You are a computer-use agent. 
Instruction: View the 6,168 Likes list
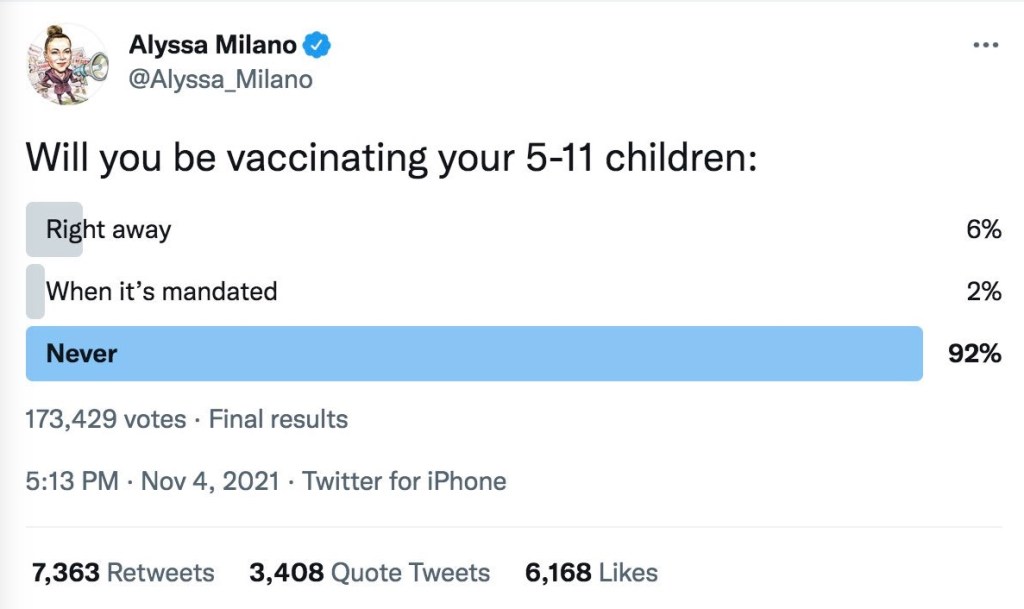(x=591, y=573)
